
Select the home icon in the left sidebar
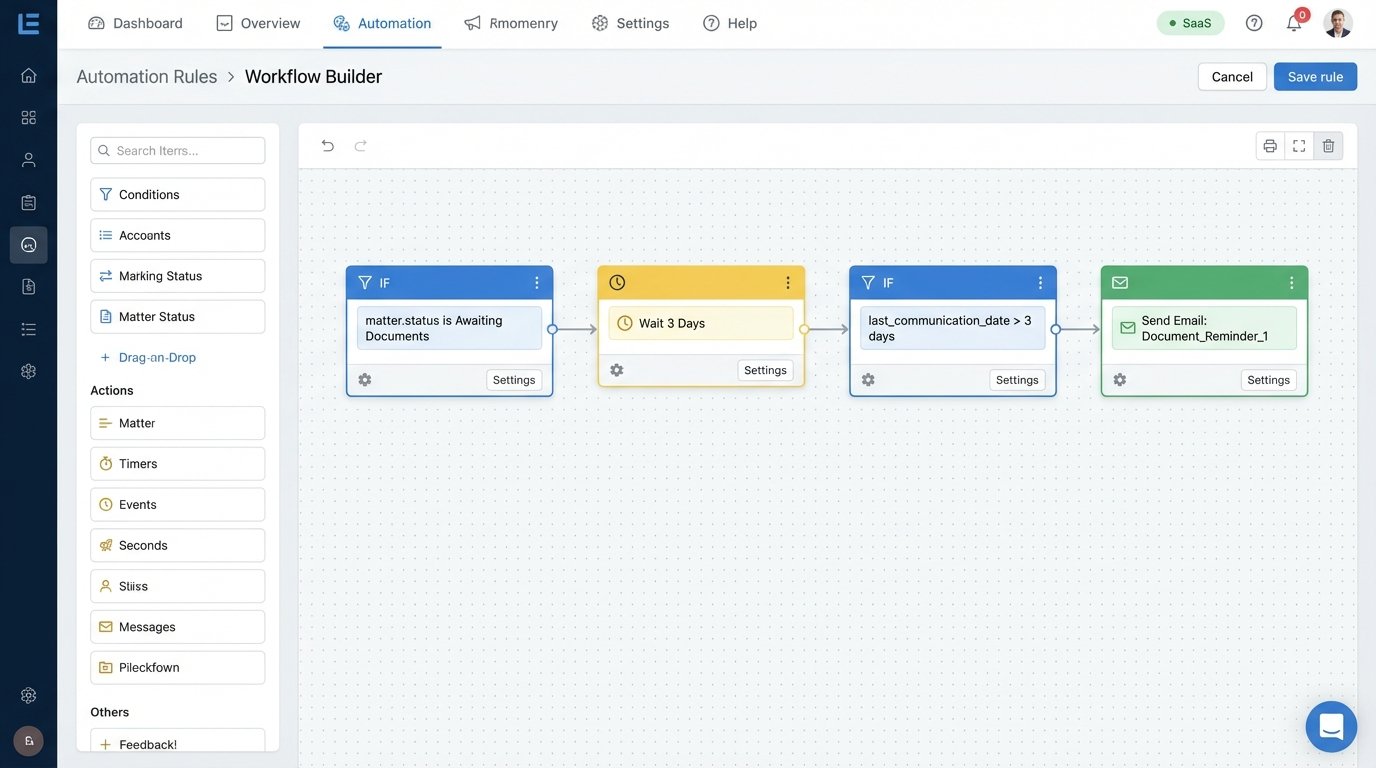pyautogui.click(x=24, y=73)
